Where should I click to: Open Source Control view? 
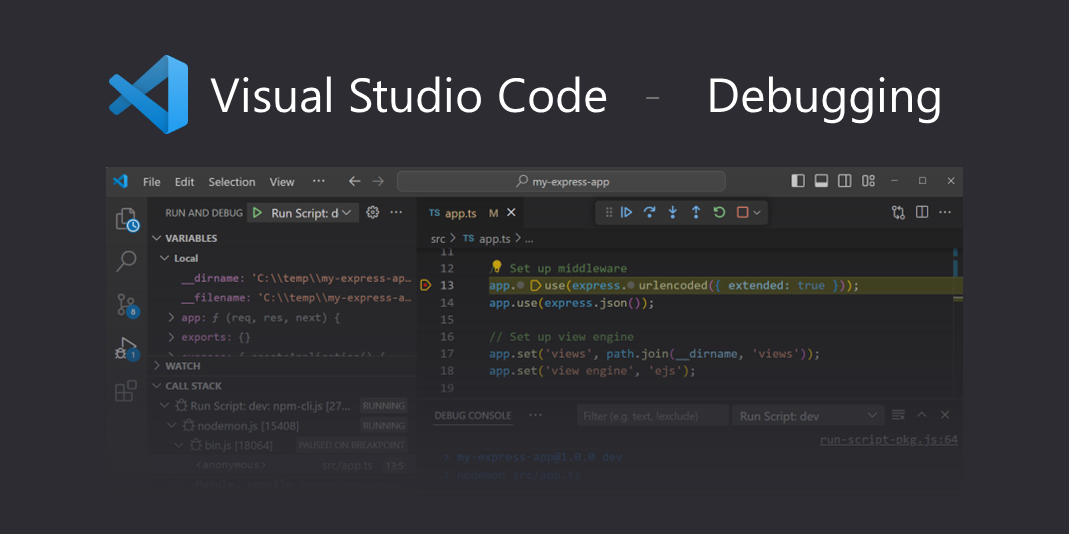tap(126, 305)
